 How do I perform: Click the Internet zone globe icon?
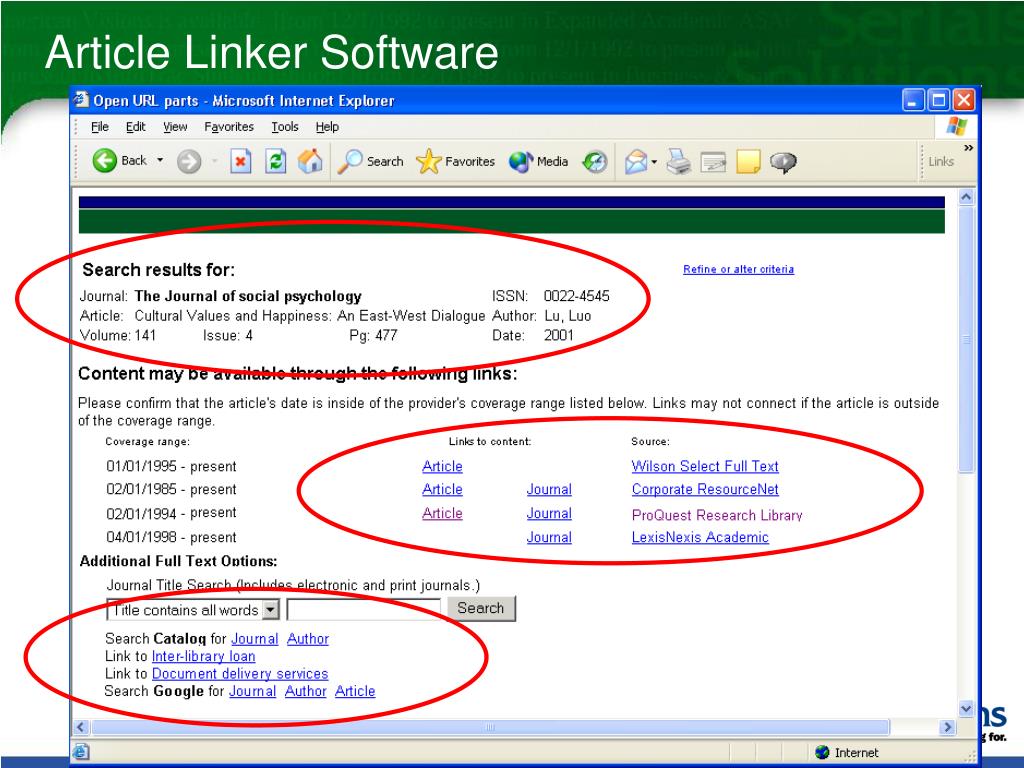click(822, 752)
